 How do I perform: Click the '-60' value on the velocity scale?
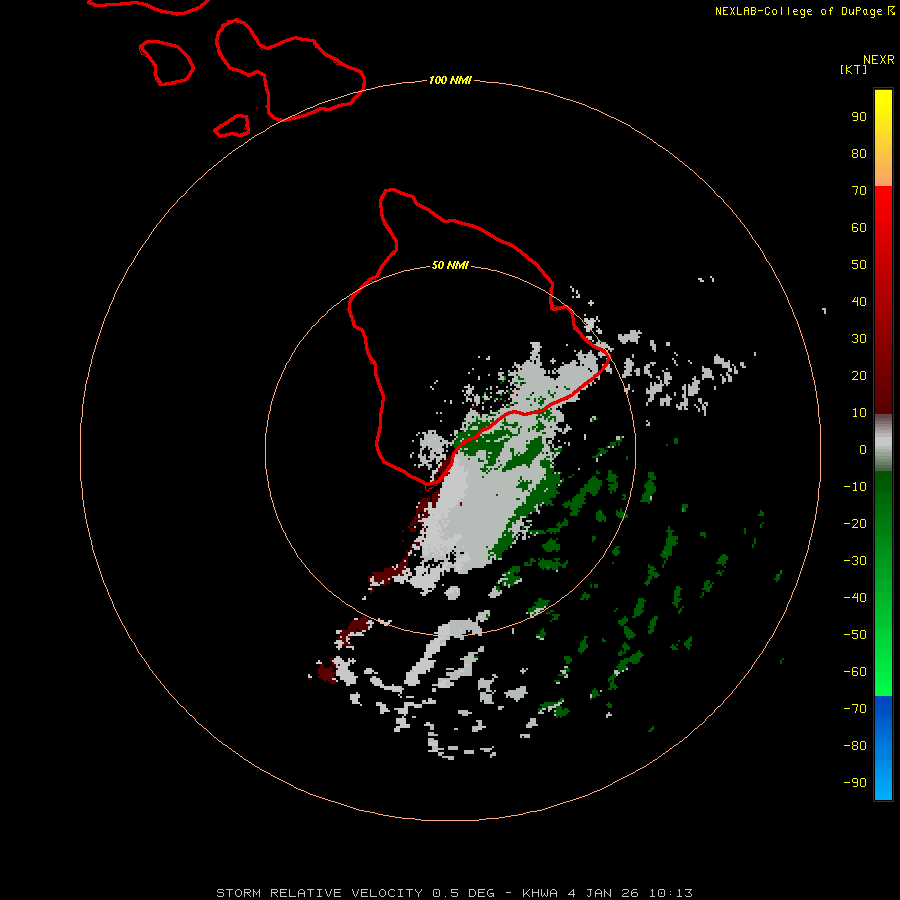pos(855,672)
